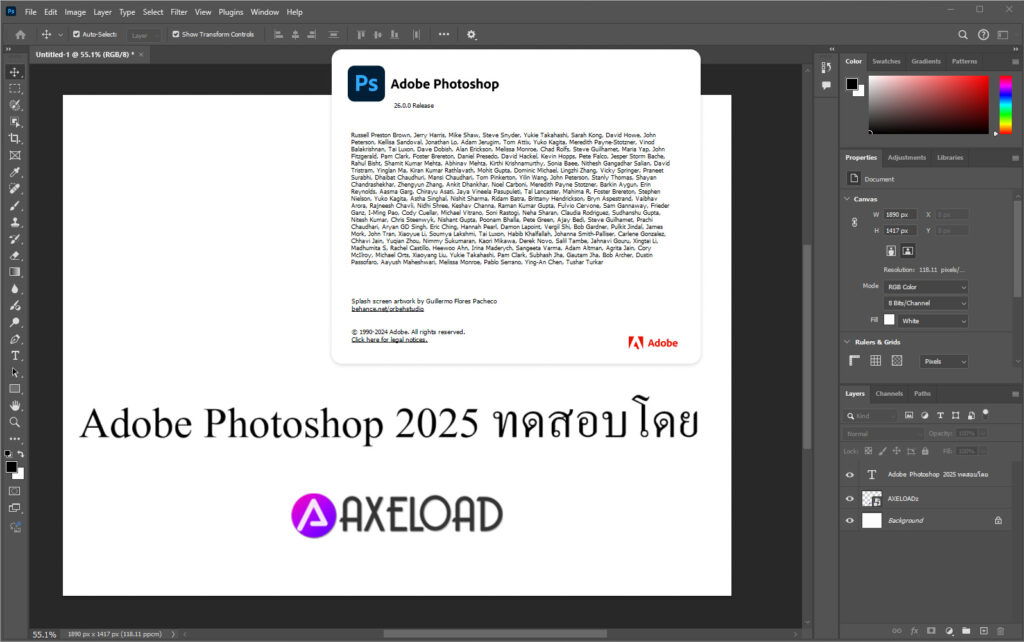Toggle Lock all padlock in Layers
The image size is (1024, 642).
click(x=925, y=451)
